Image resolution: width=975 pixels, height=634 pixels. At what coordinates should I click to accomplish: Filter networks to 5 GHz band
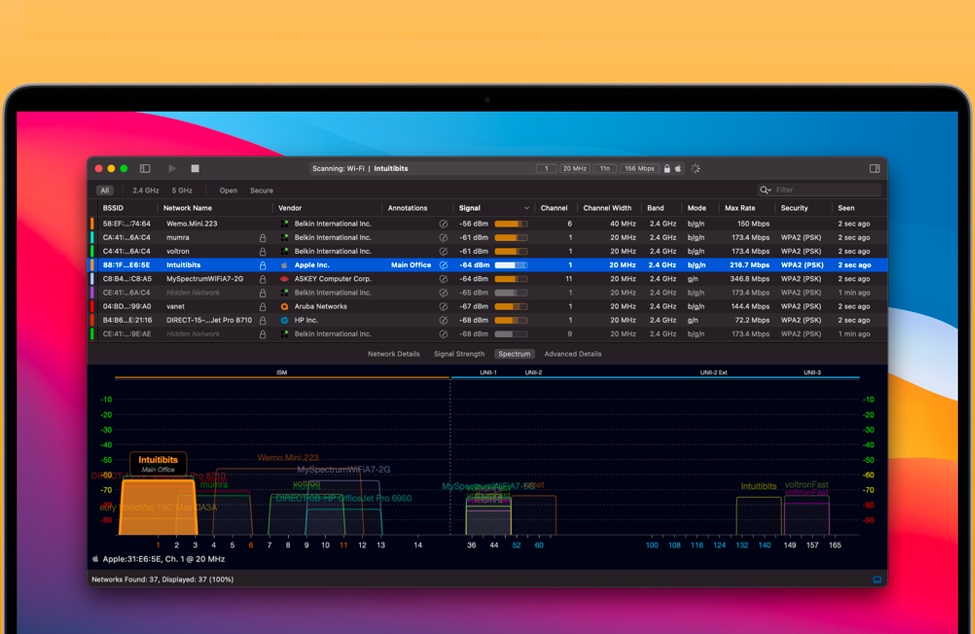(x=181, y=190)
